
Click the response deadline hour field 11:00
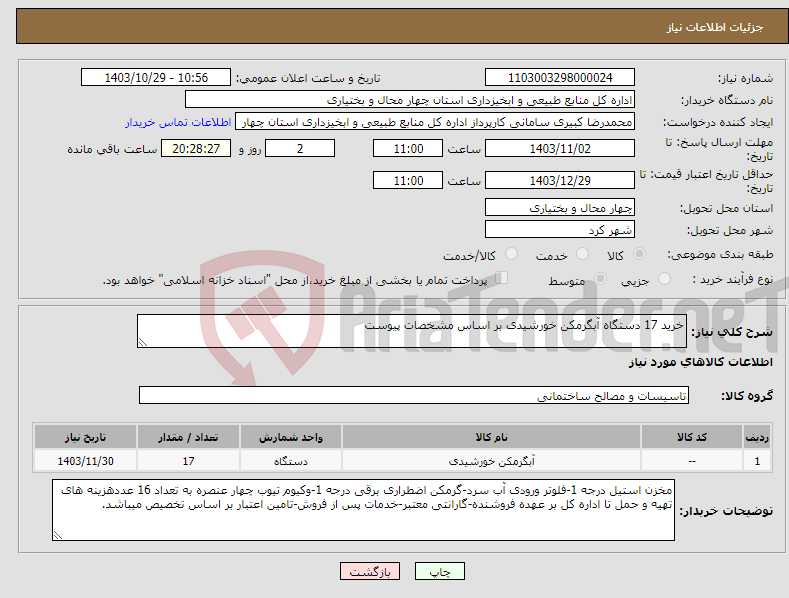[408, 148]
